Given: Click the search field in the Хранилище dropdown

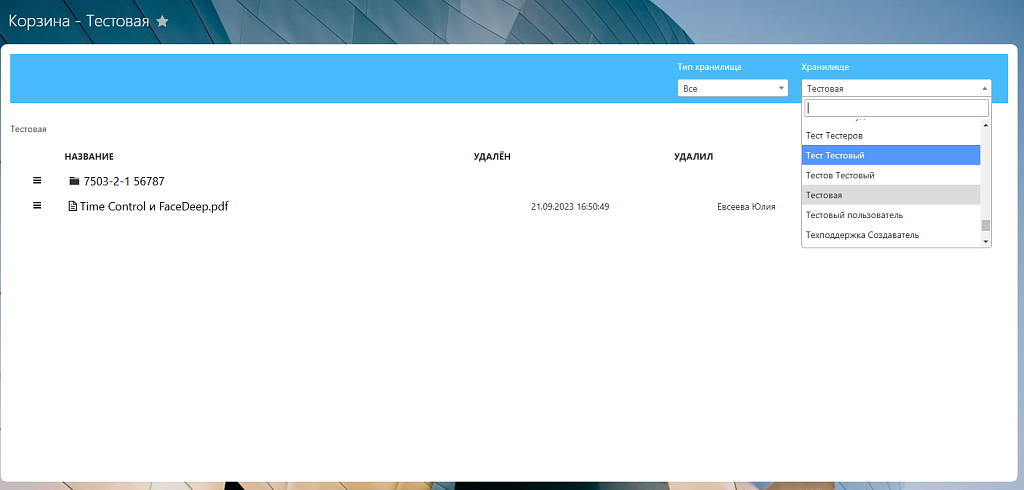Looking at the screenshot, I should (x=896, y=108).
